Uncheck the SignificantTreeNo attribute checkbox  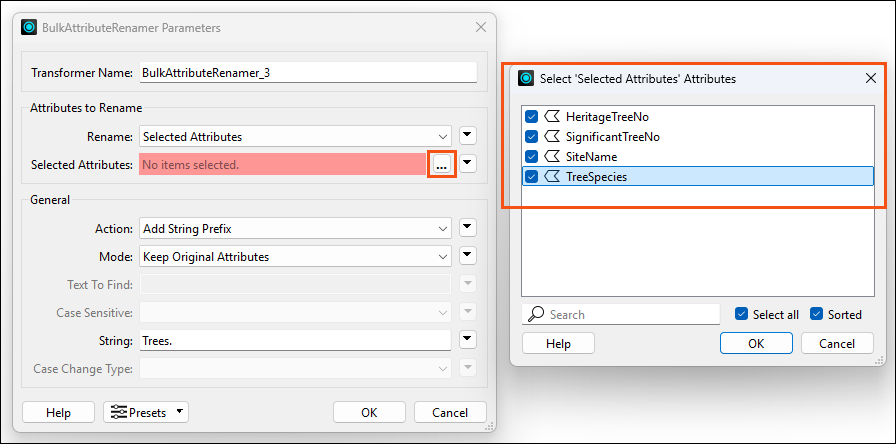[x=531, y=137]
